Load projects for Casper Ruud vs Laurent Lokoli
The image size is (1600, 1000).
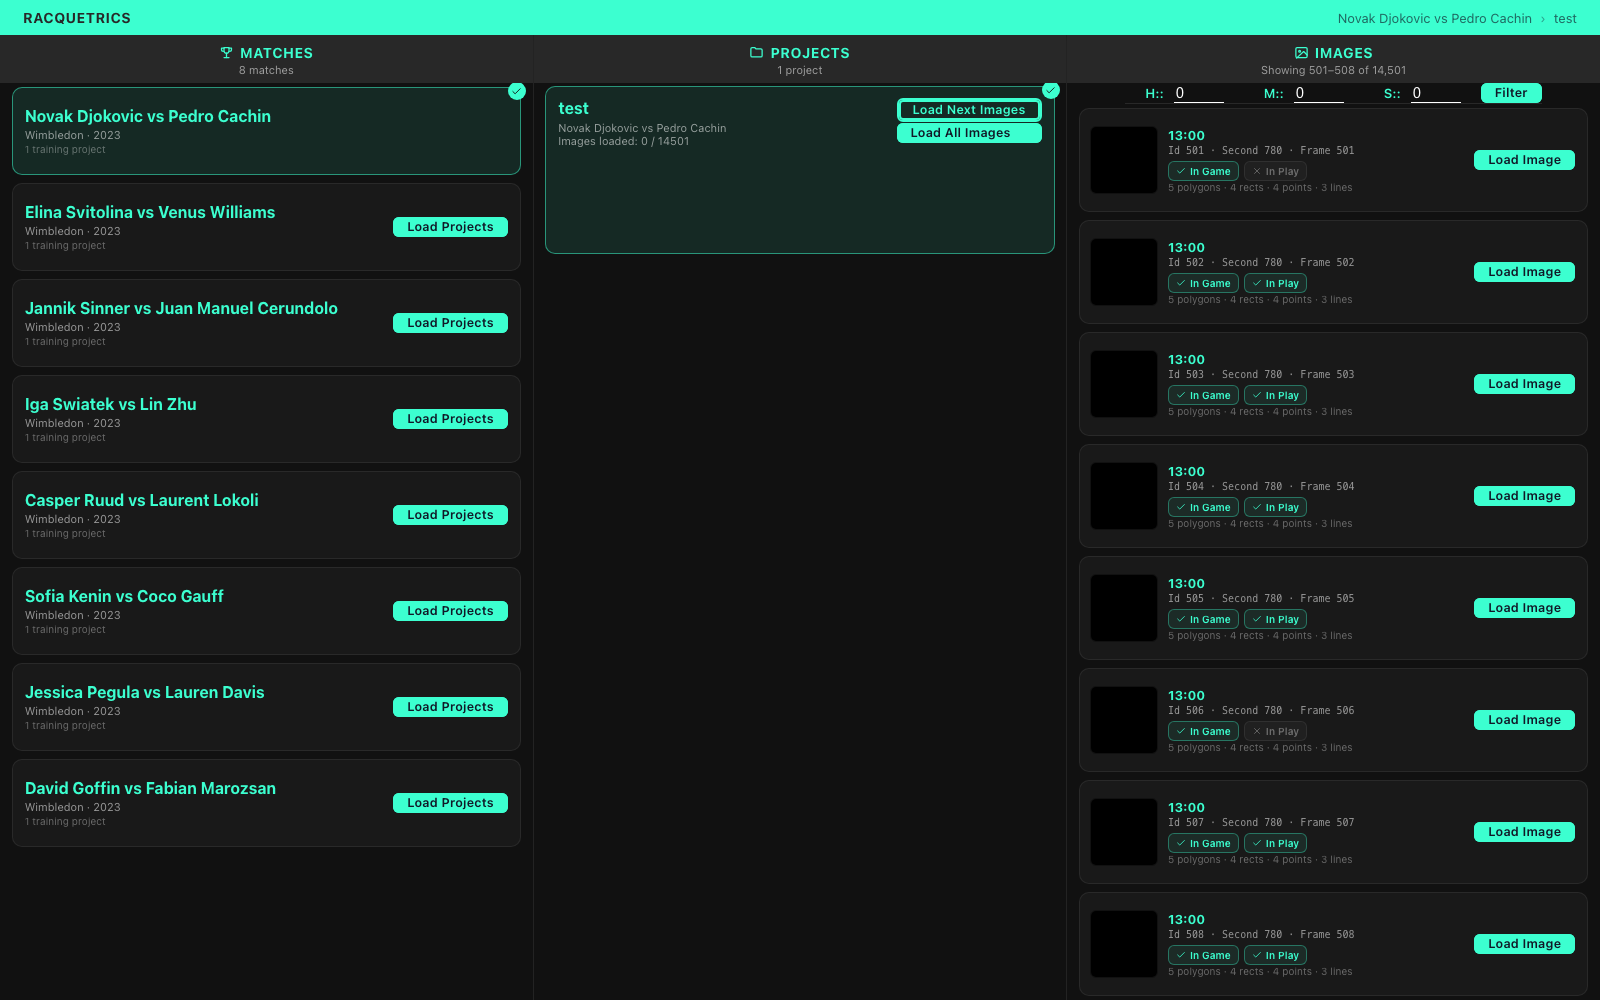tap(450, 515)
